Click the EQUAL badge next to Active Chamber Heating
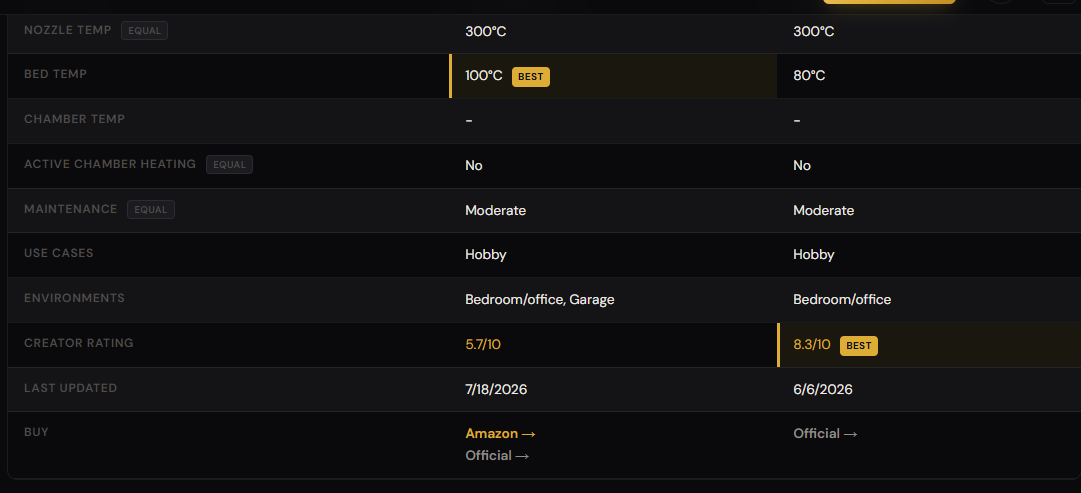1081x493 pixels. point(230,164)
